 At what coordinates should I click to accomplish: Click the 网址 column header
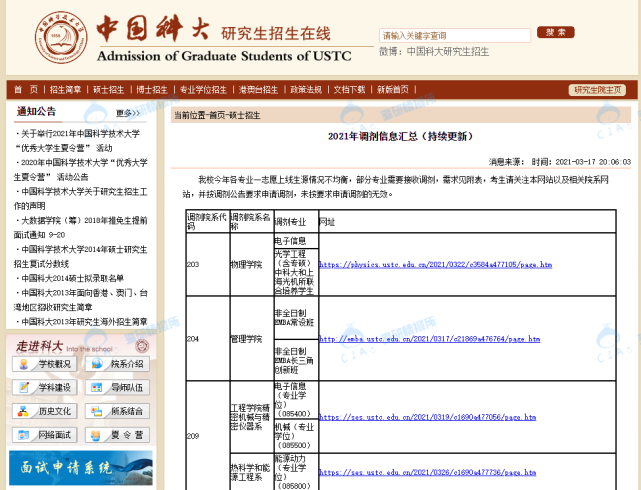coord(467,222)
